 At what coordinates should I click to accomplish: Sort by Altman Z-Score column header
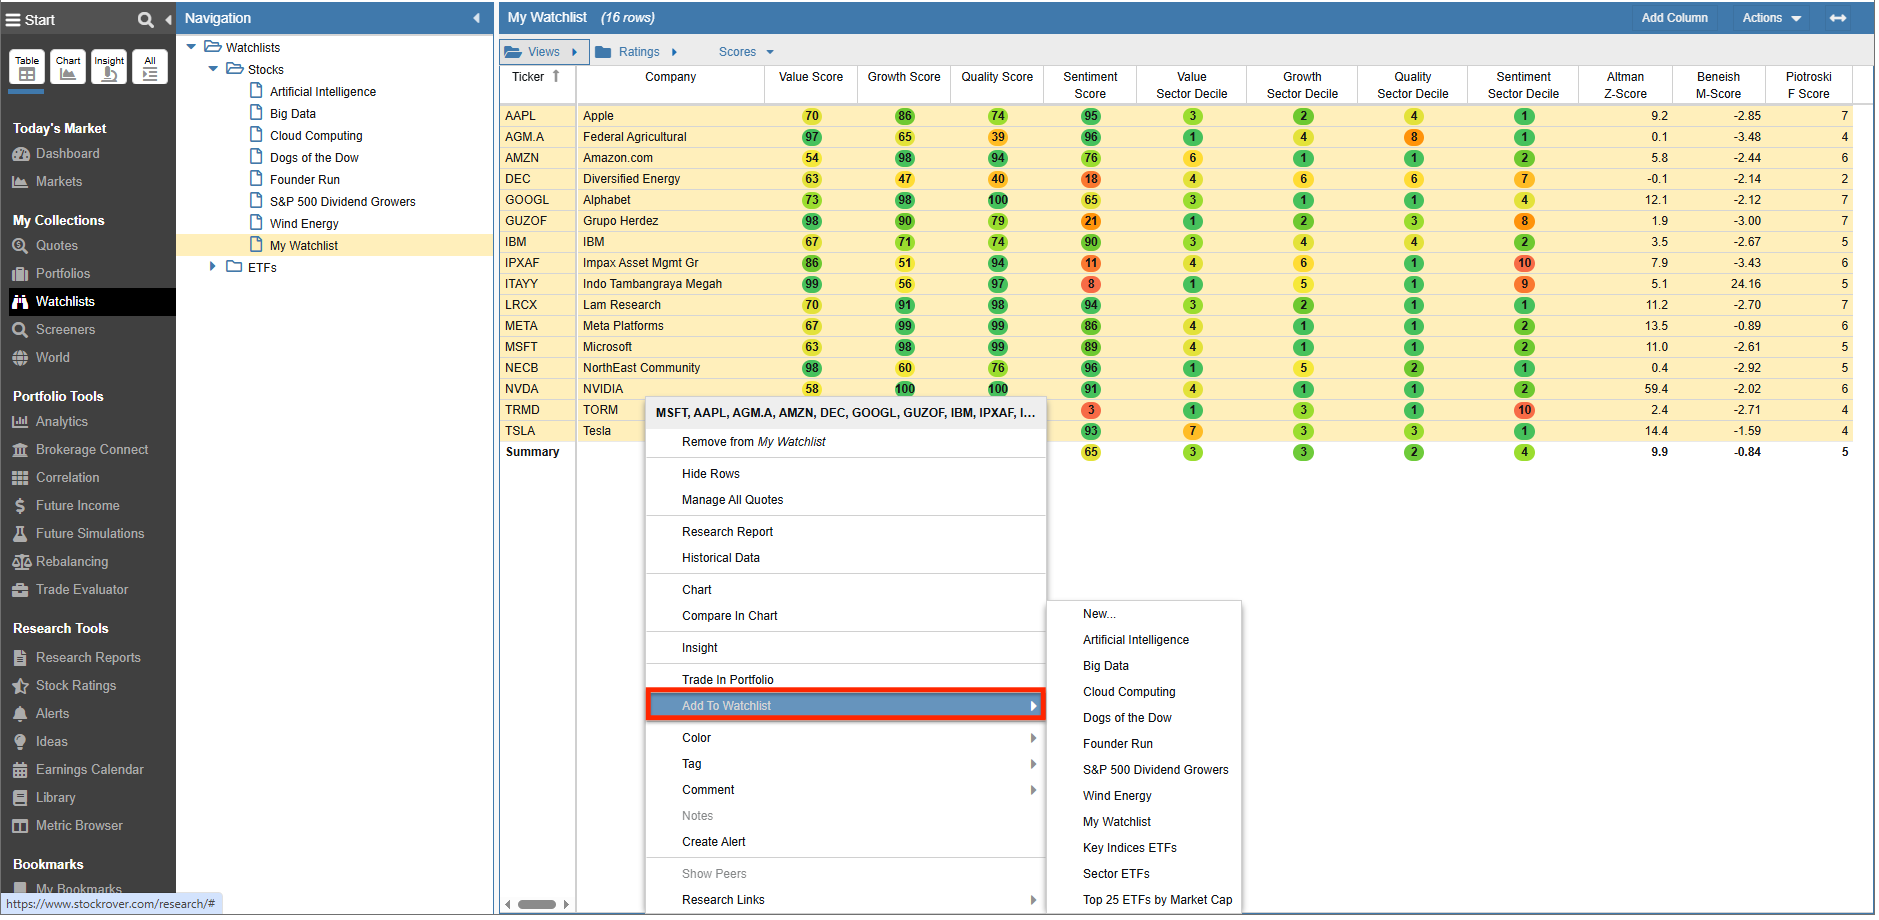(x=1625, y=85)
